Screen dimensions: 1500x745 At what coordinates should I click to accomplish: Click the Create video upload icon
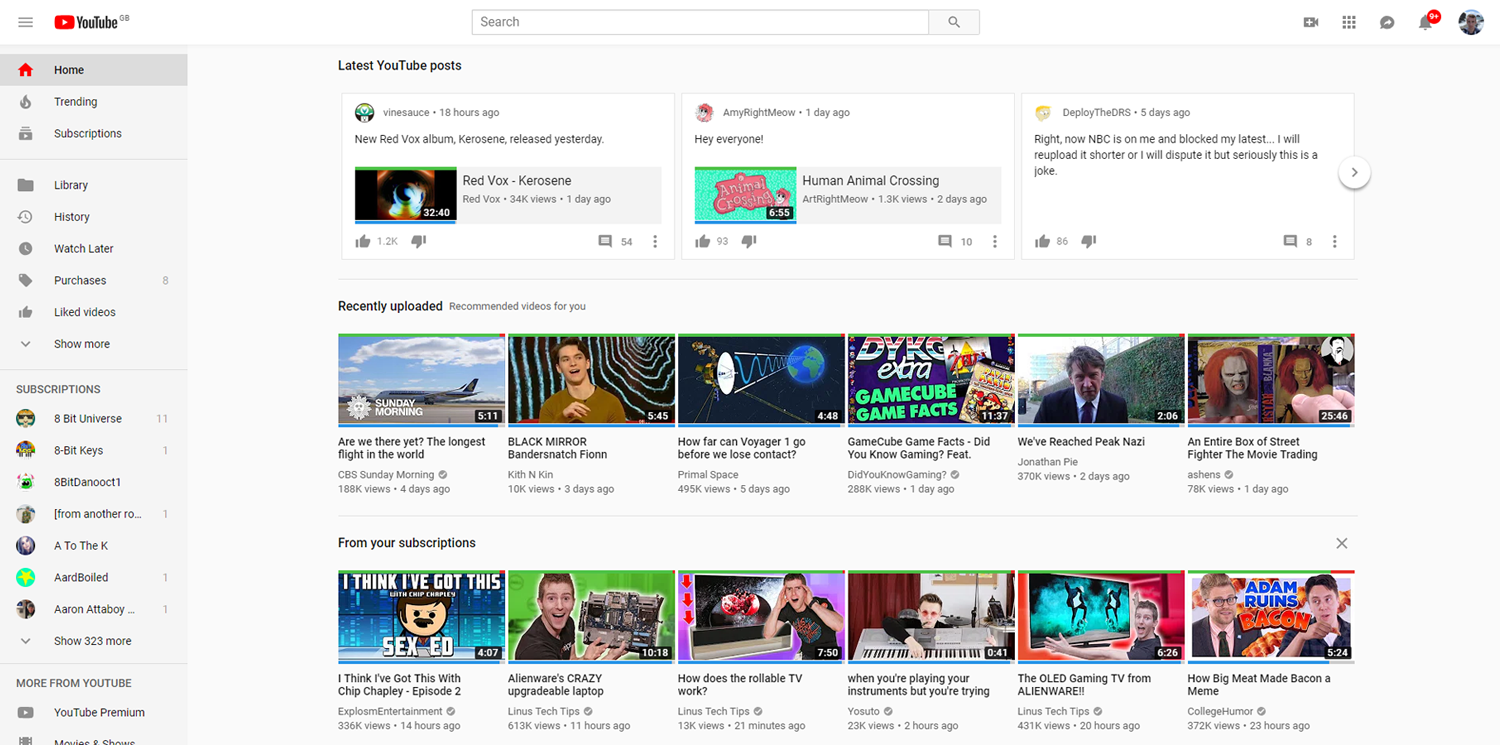pyautogui.click(x=1310, y=21)
